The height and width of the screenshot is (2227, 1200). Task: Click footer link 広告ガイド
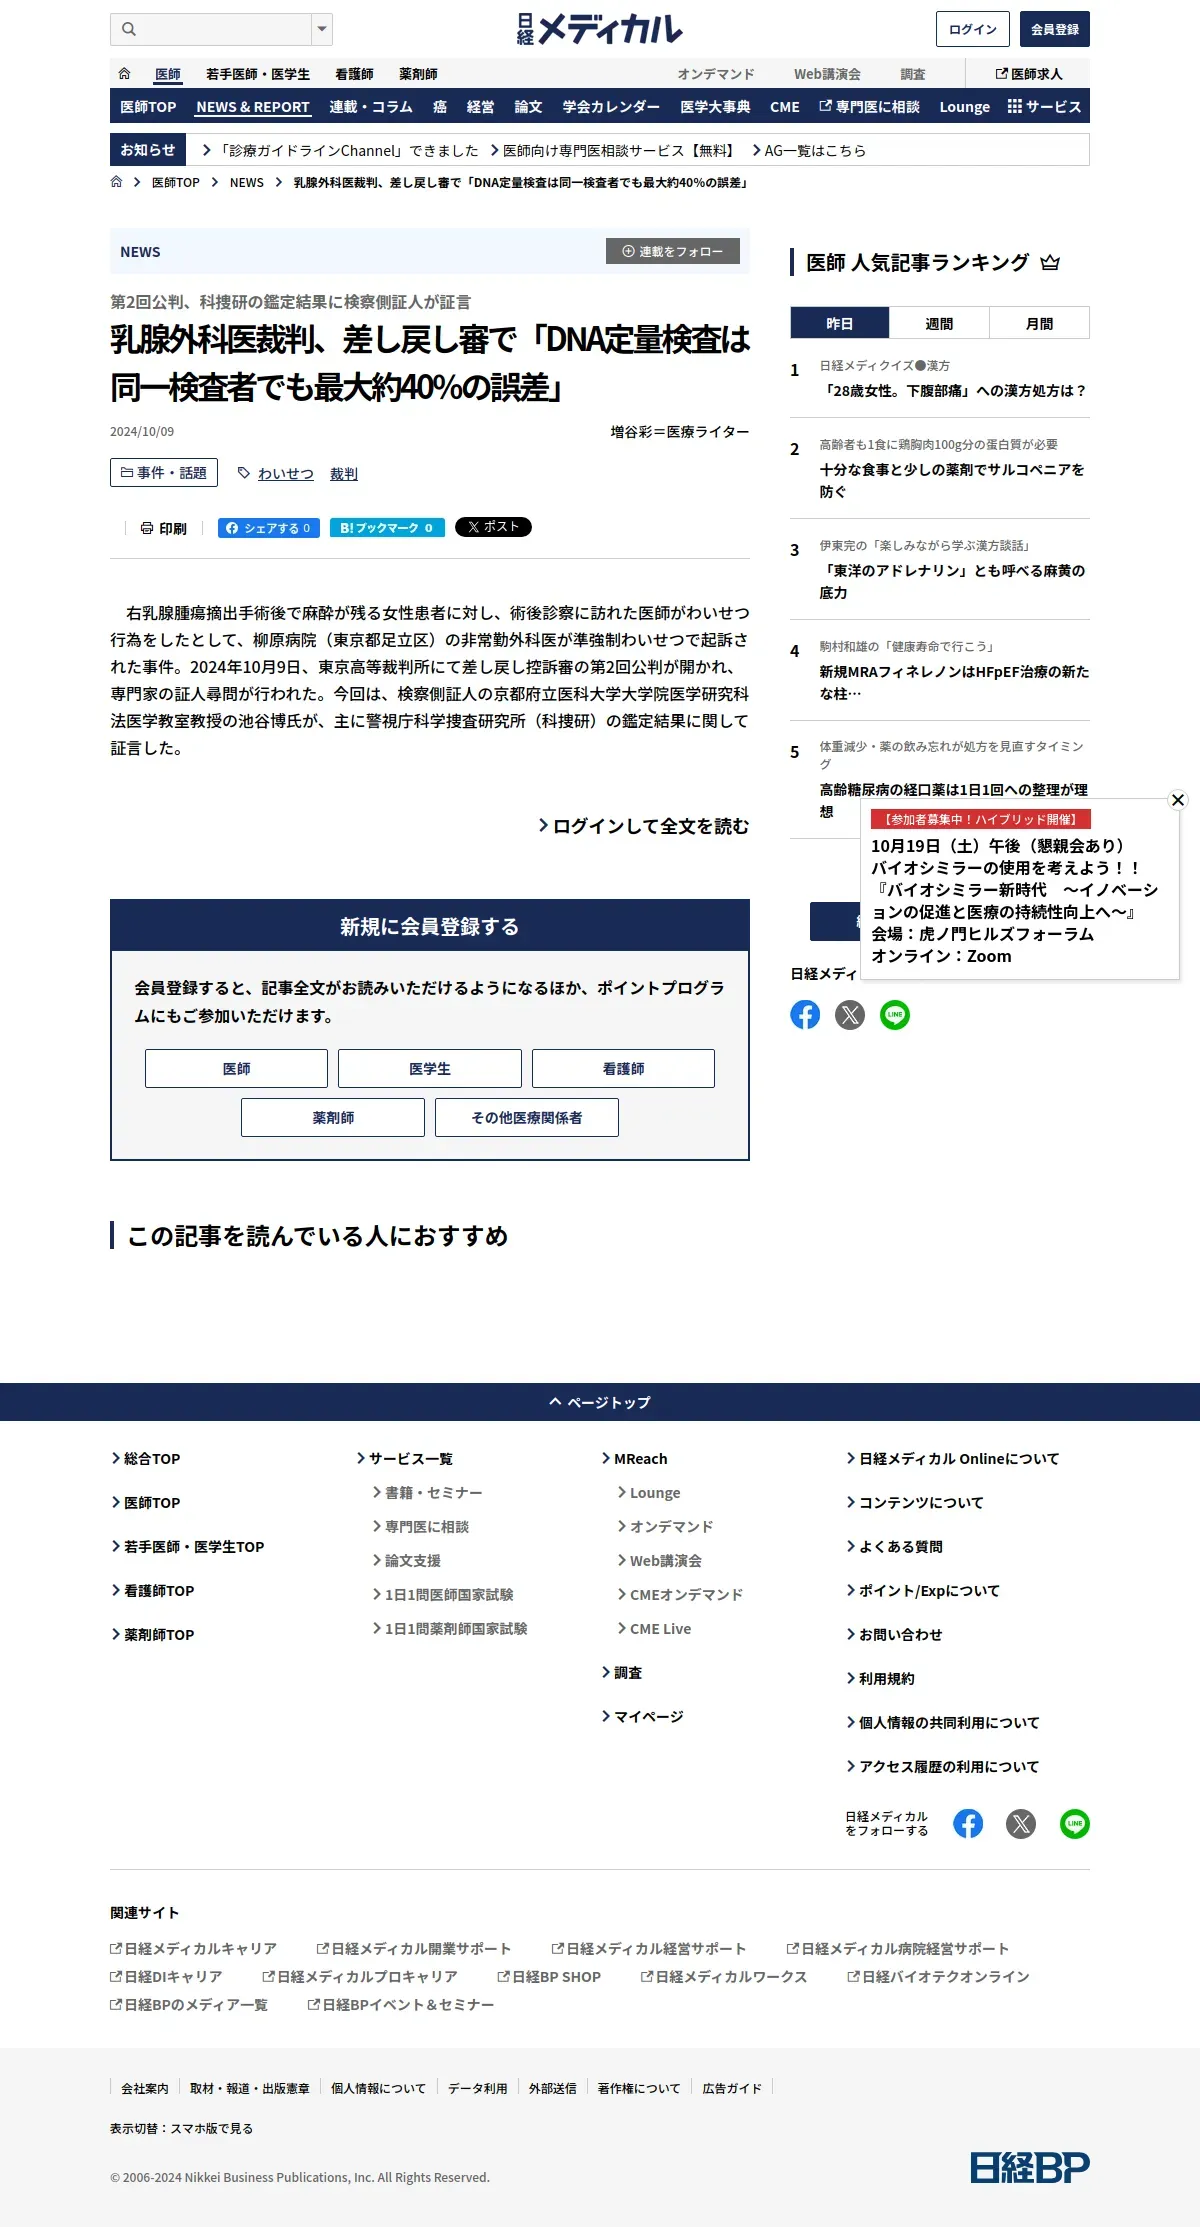pos(732,2088)
